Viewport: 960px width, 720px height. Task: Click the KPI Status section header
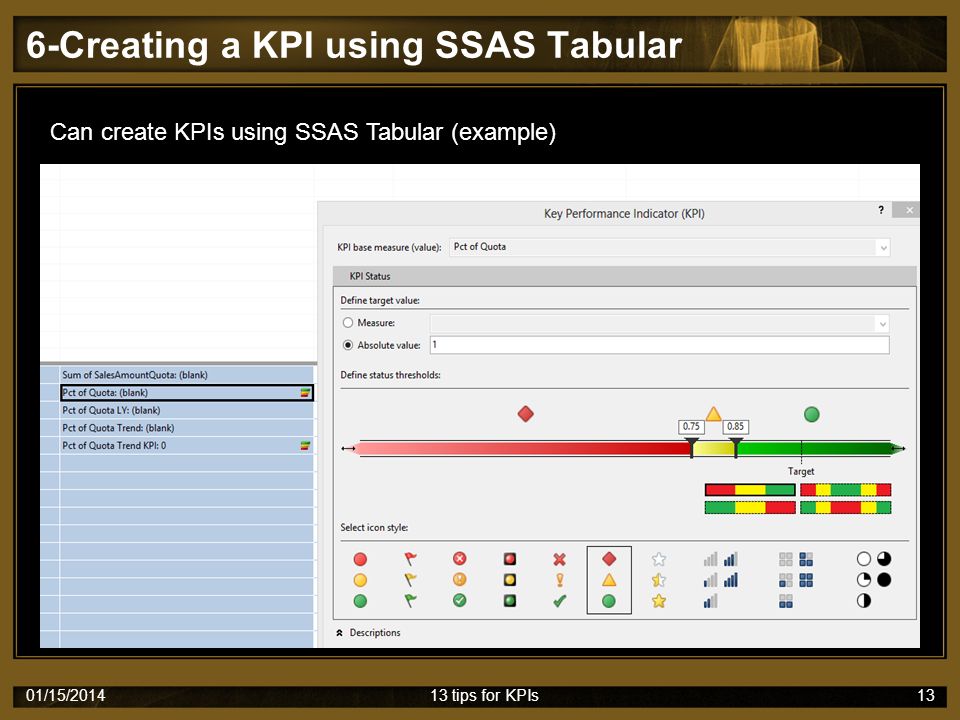pyautogui.click(x=624, y=276)
